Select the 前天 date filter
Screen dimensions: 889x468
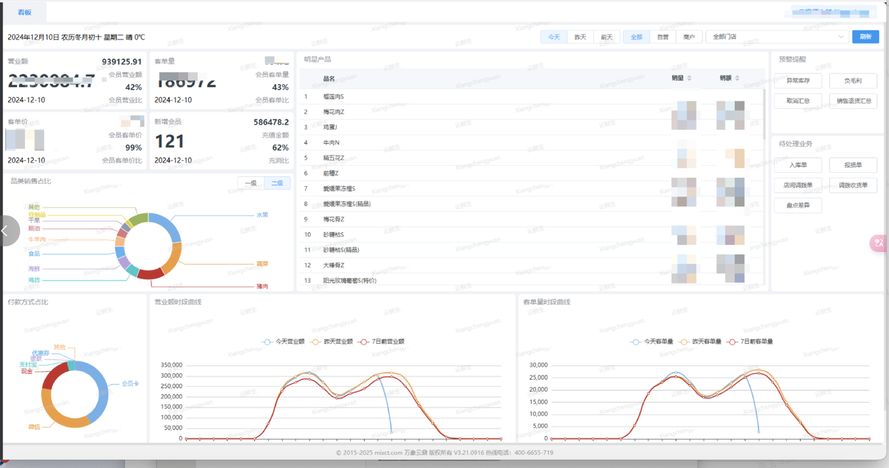606,37
